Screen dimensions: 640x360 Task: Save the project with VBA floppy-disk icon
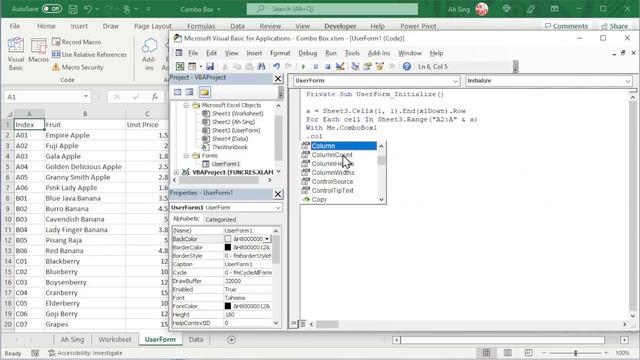click(x=210, y=67)
